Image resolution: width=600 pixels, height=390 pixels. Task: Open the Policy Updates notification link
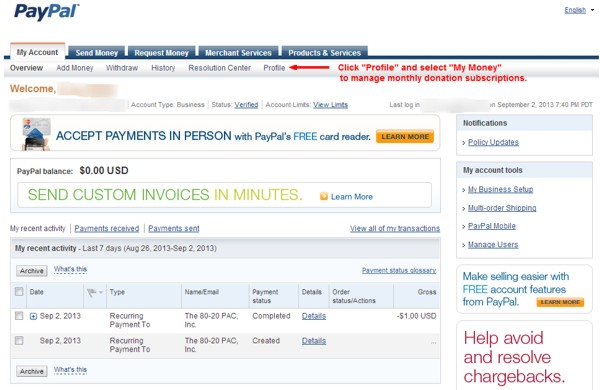[493, 142]
